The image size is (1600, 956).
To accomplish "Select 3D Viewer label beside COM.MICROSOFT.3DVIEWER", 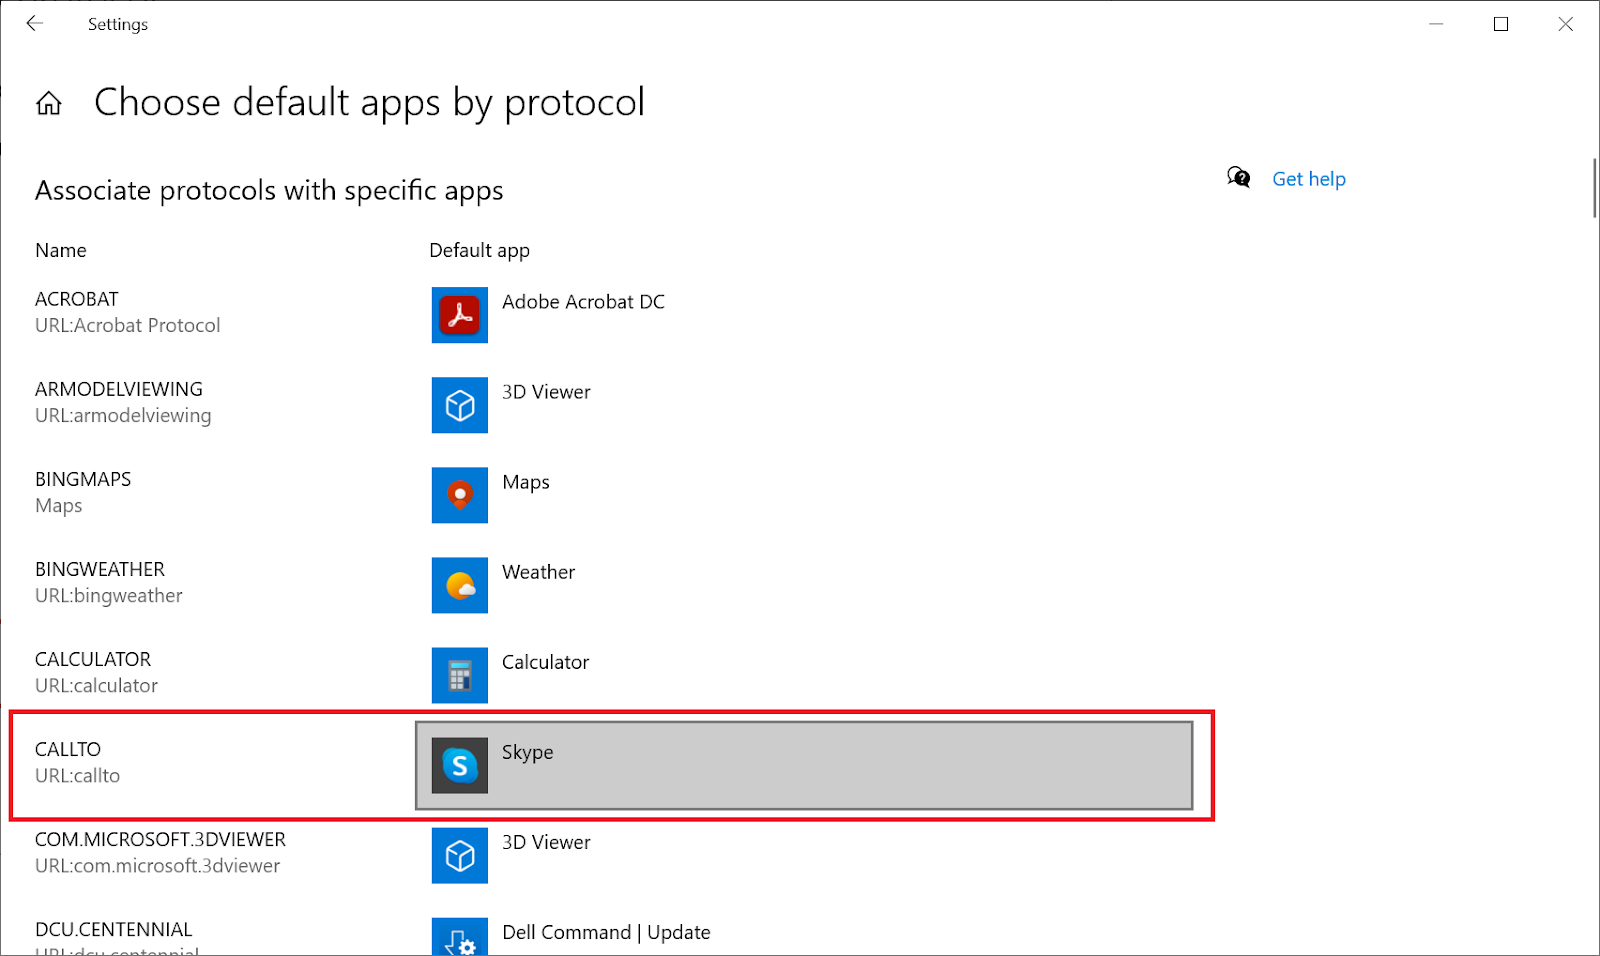I will tap(546, 842).
